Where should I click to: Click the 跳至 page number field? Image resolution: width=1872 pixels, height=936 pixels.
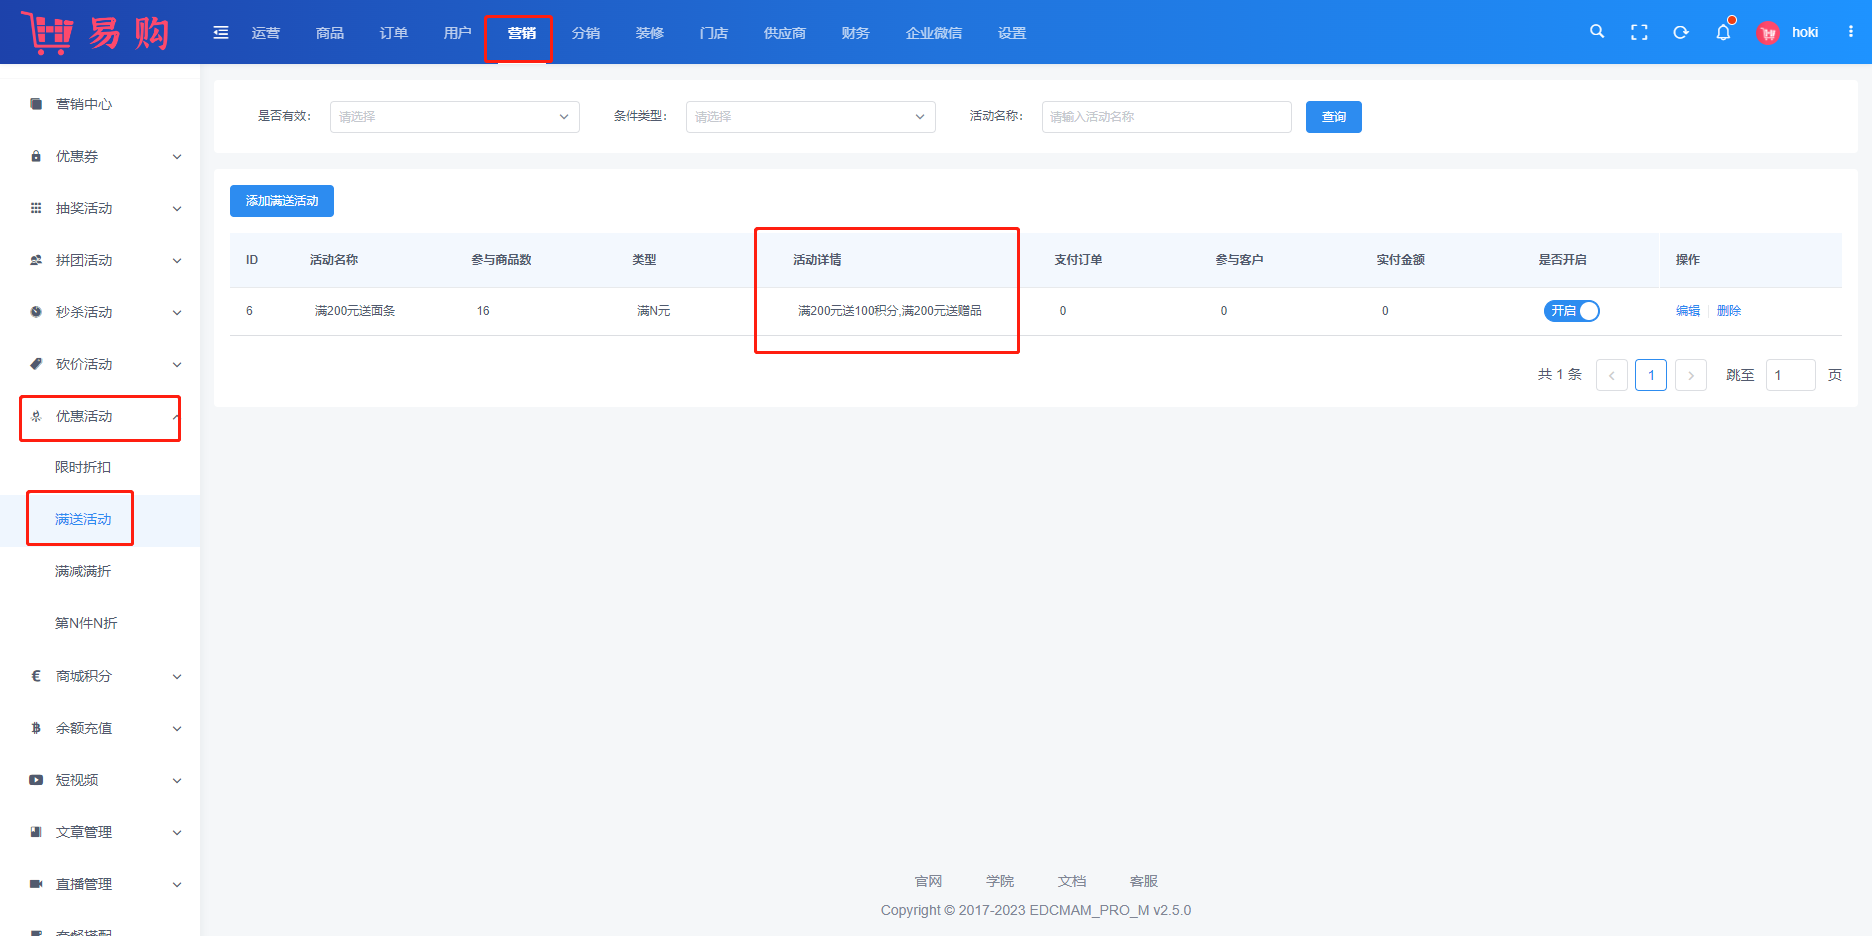[x=1790, y=375]
